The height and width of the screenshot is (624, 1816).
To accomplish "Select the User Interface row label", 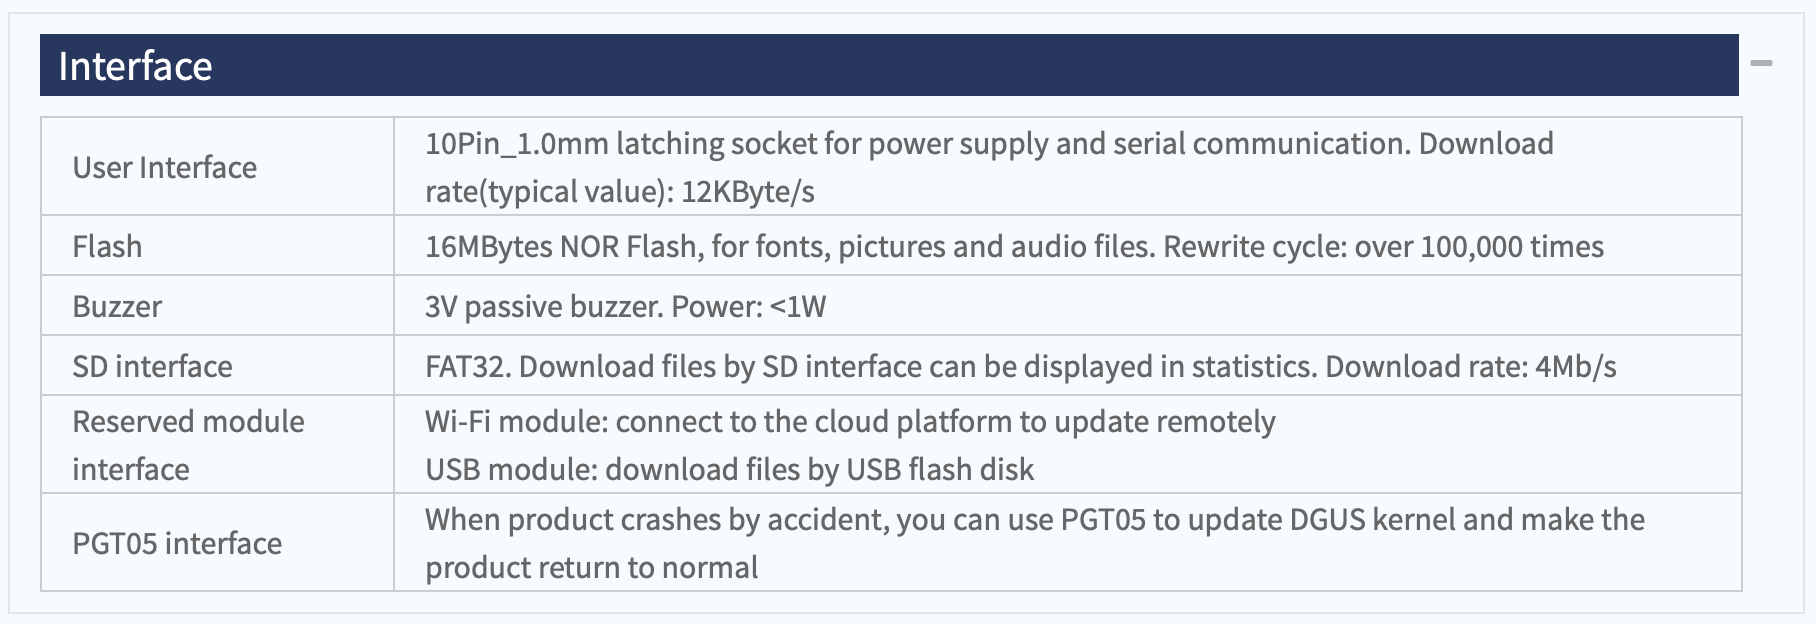I will tap(165, 167).
